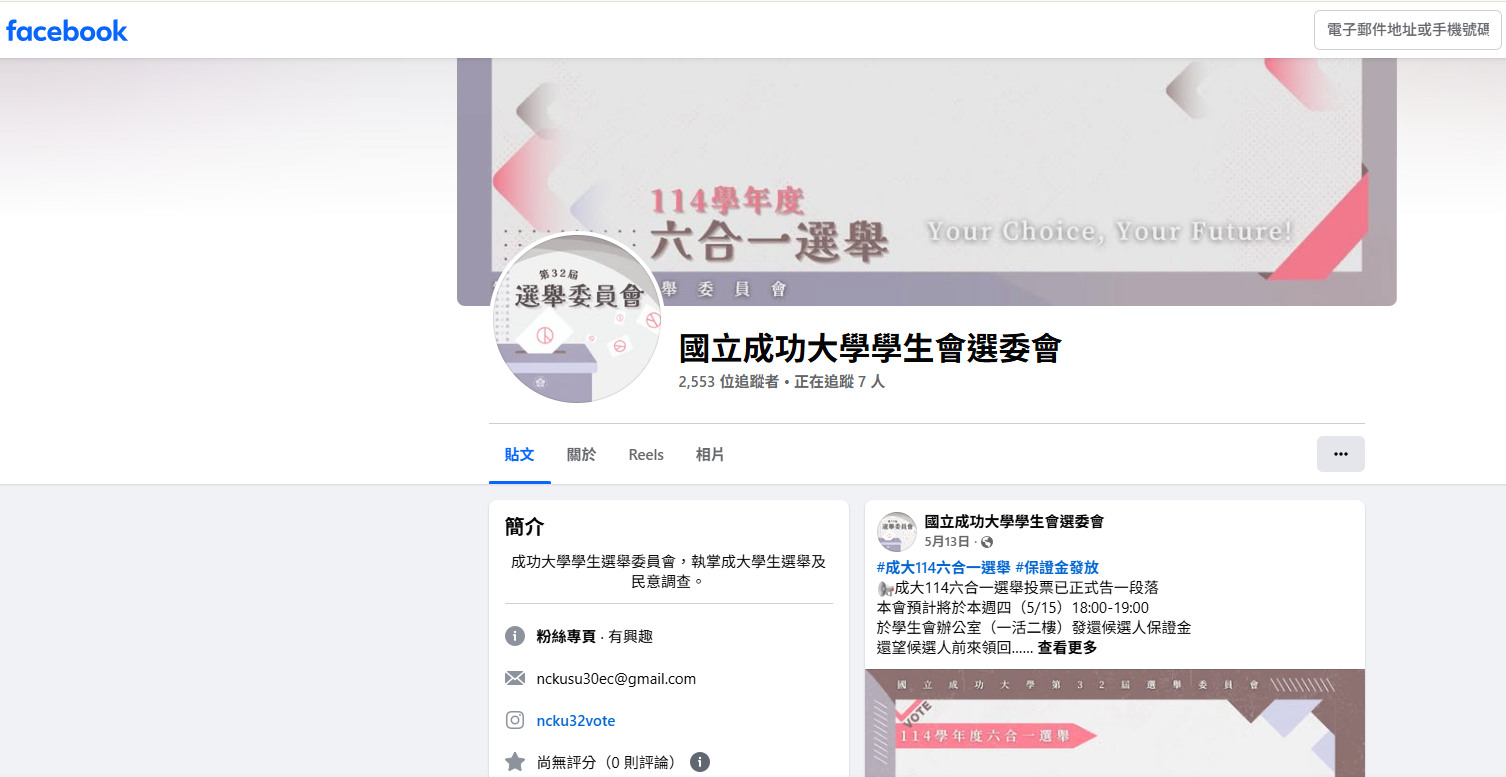Open the 關於 tab

point(581,455)
